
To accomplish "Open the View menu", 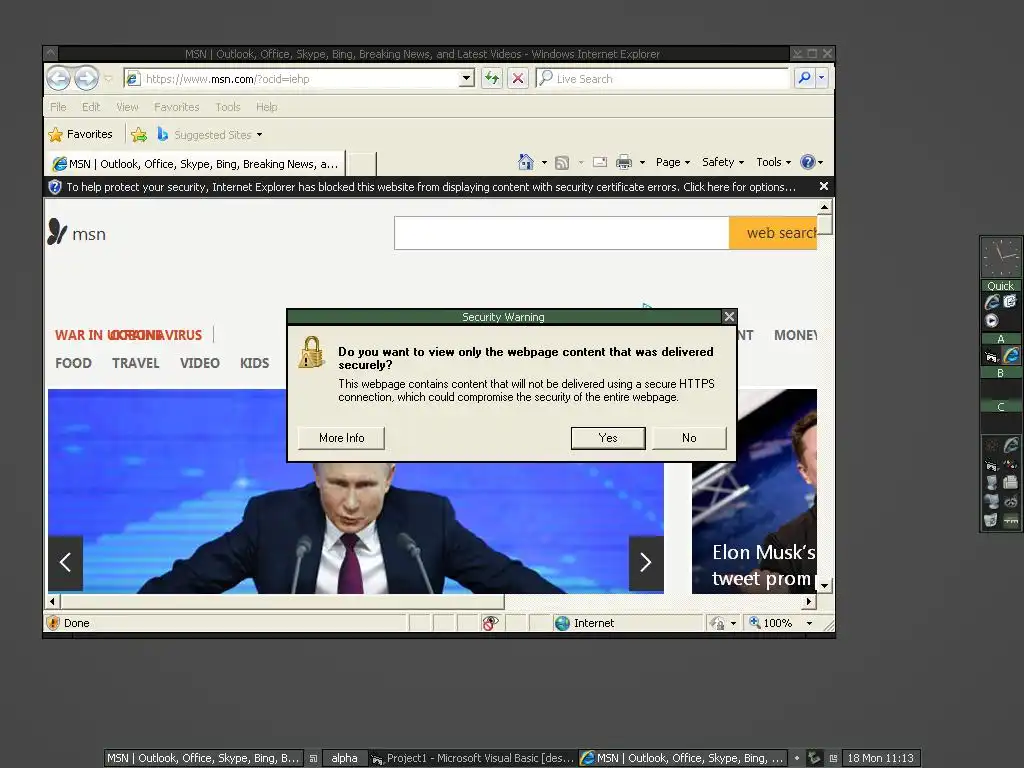I will 127,107.
